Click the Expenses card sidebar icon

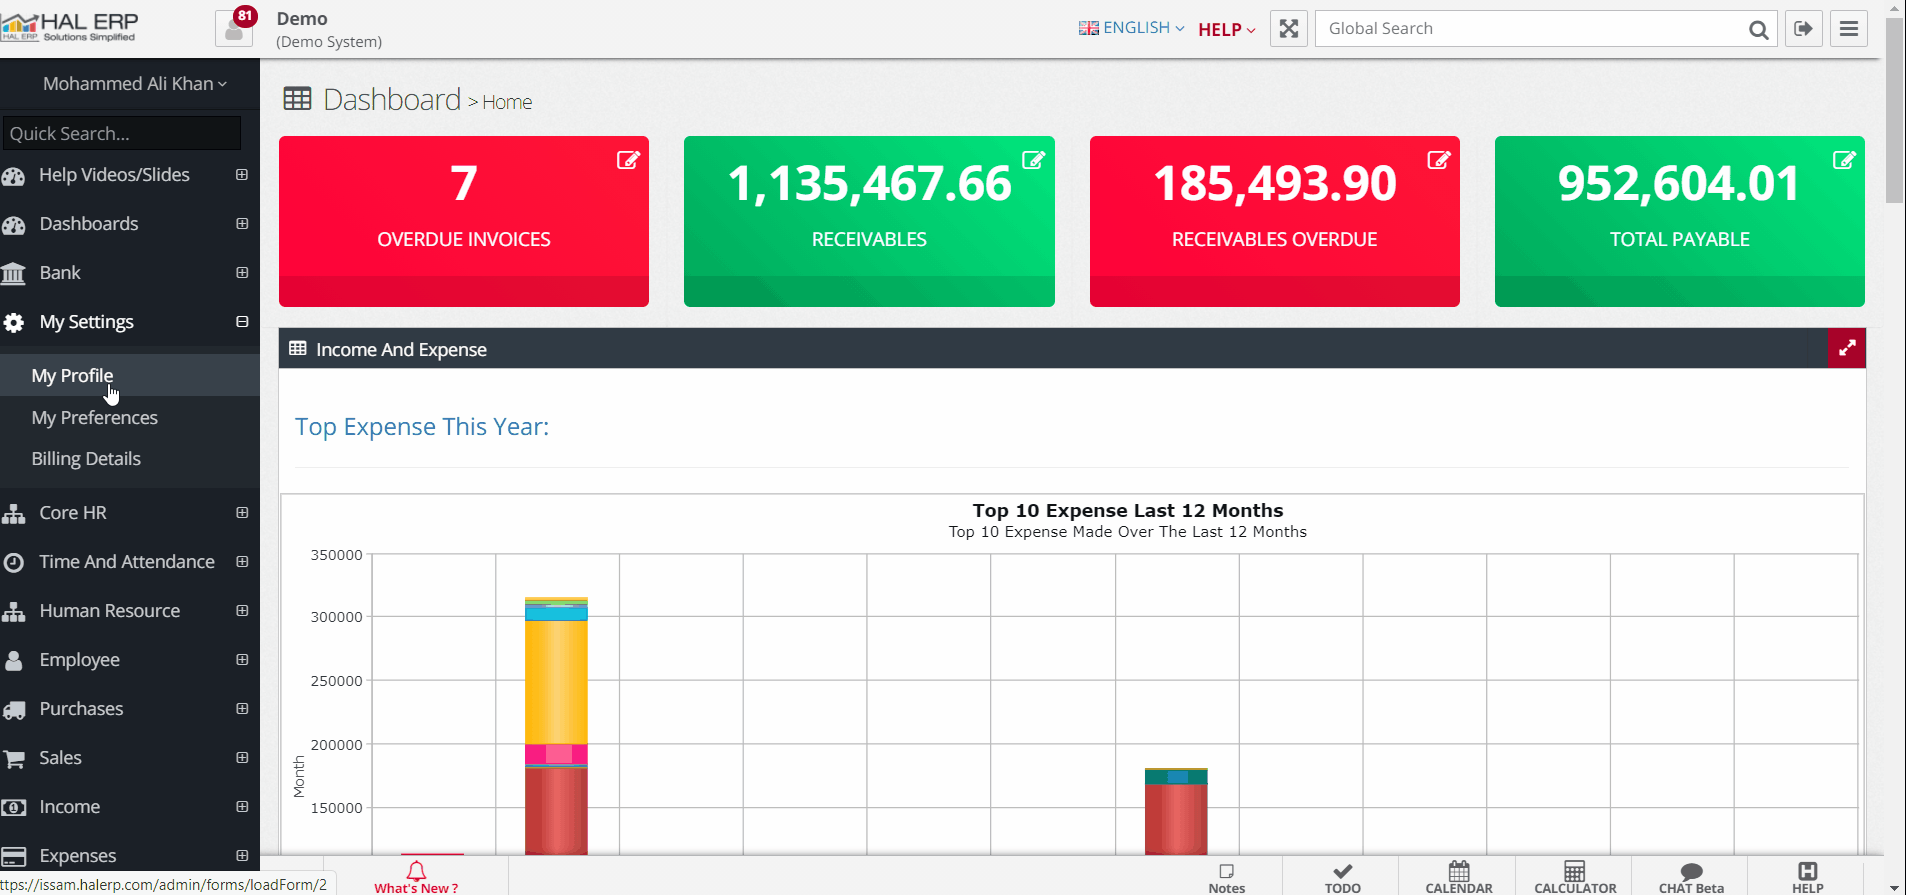click(x=14, y=856)
